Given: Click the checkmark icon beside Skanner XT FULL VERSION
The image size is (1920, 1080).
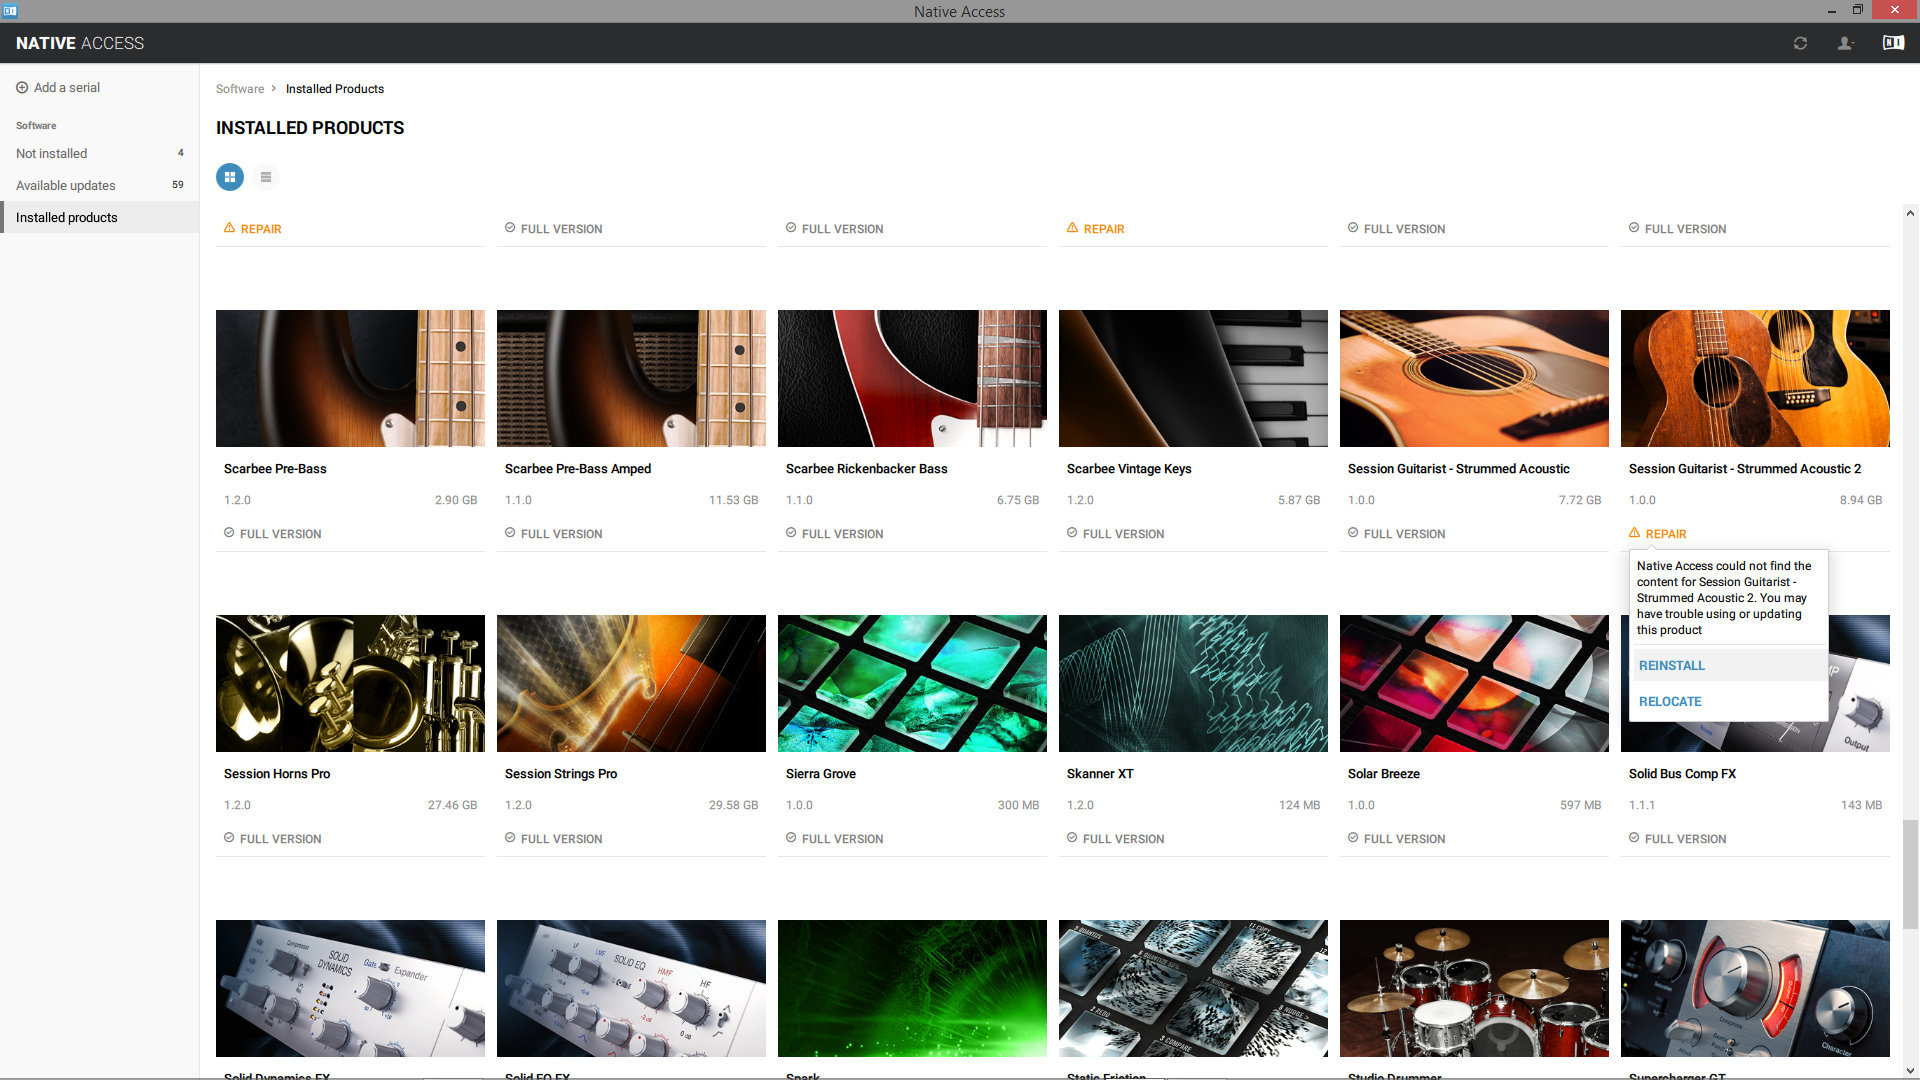Looking at the screenshot, I should [1070, 838].
